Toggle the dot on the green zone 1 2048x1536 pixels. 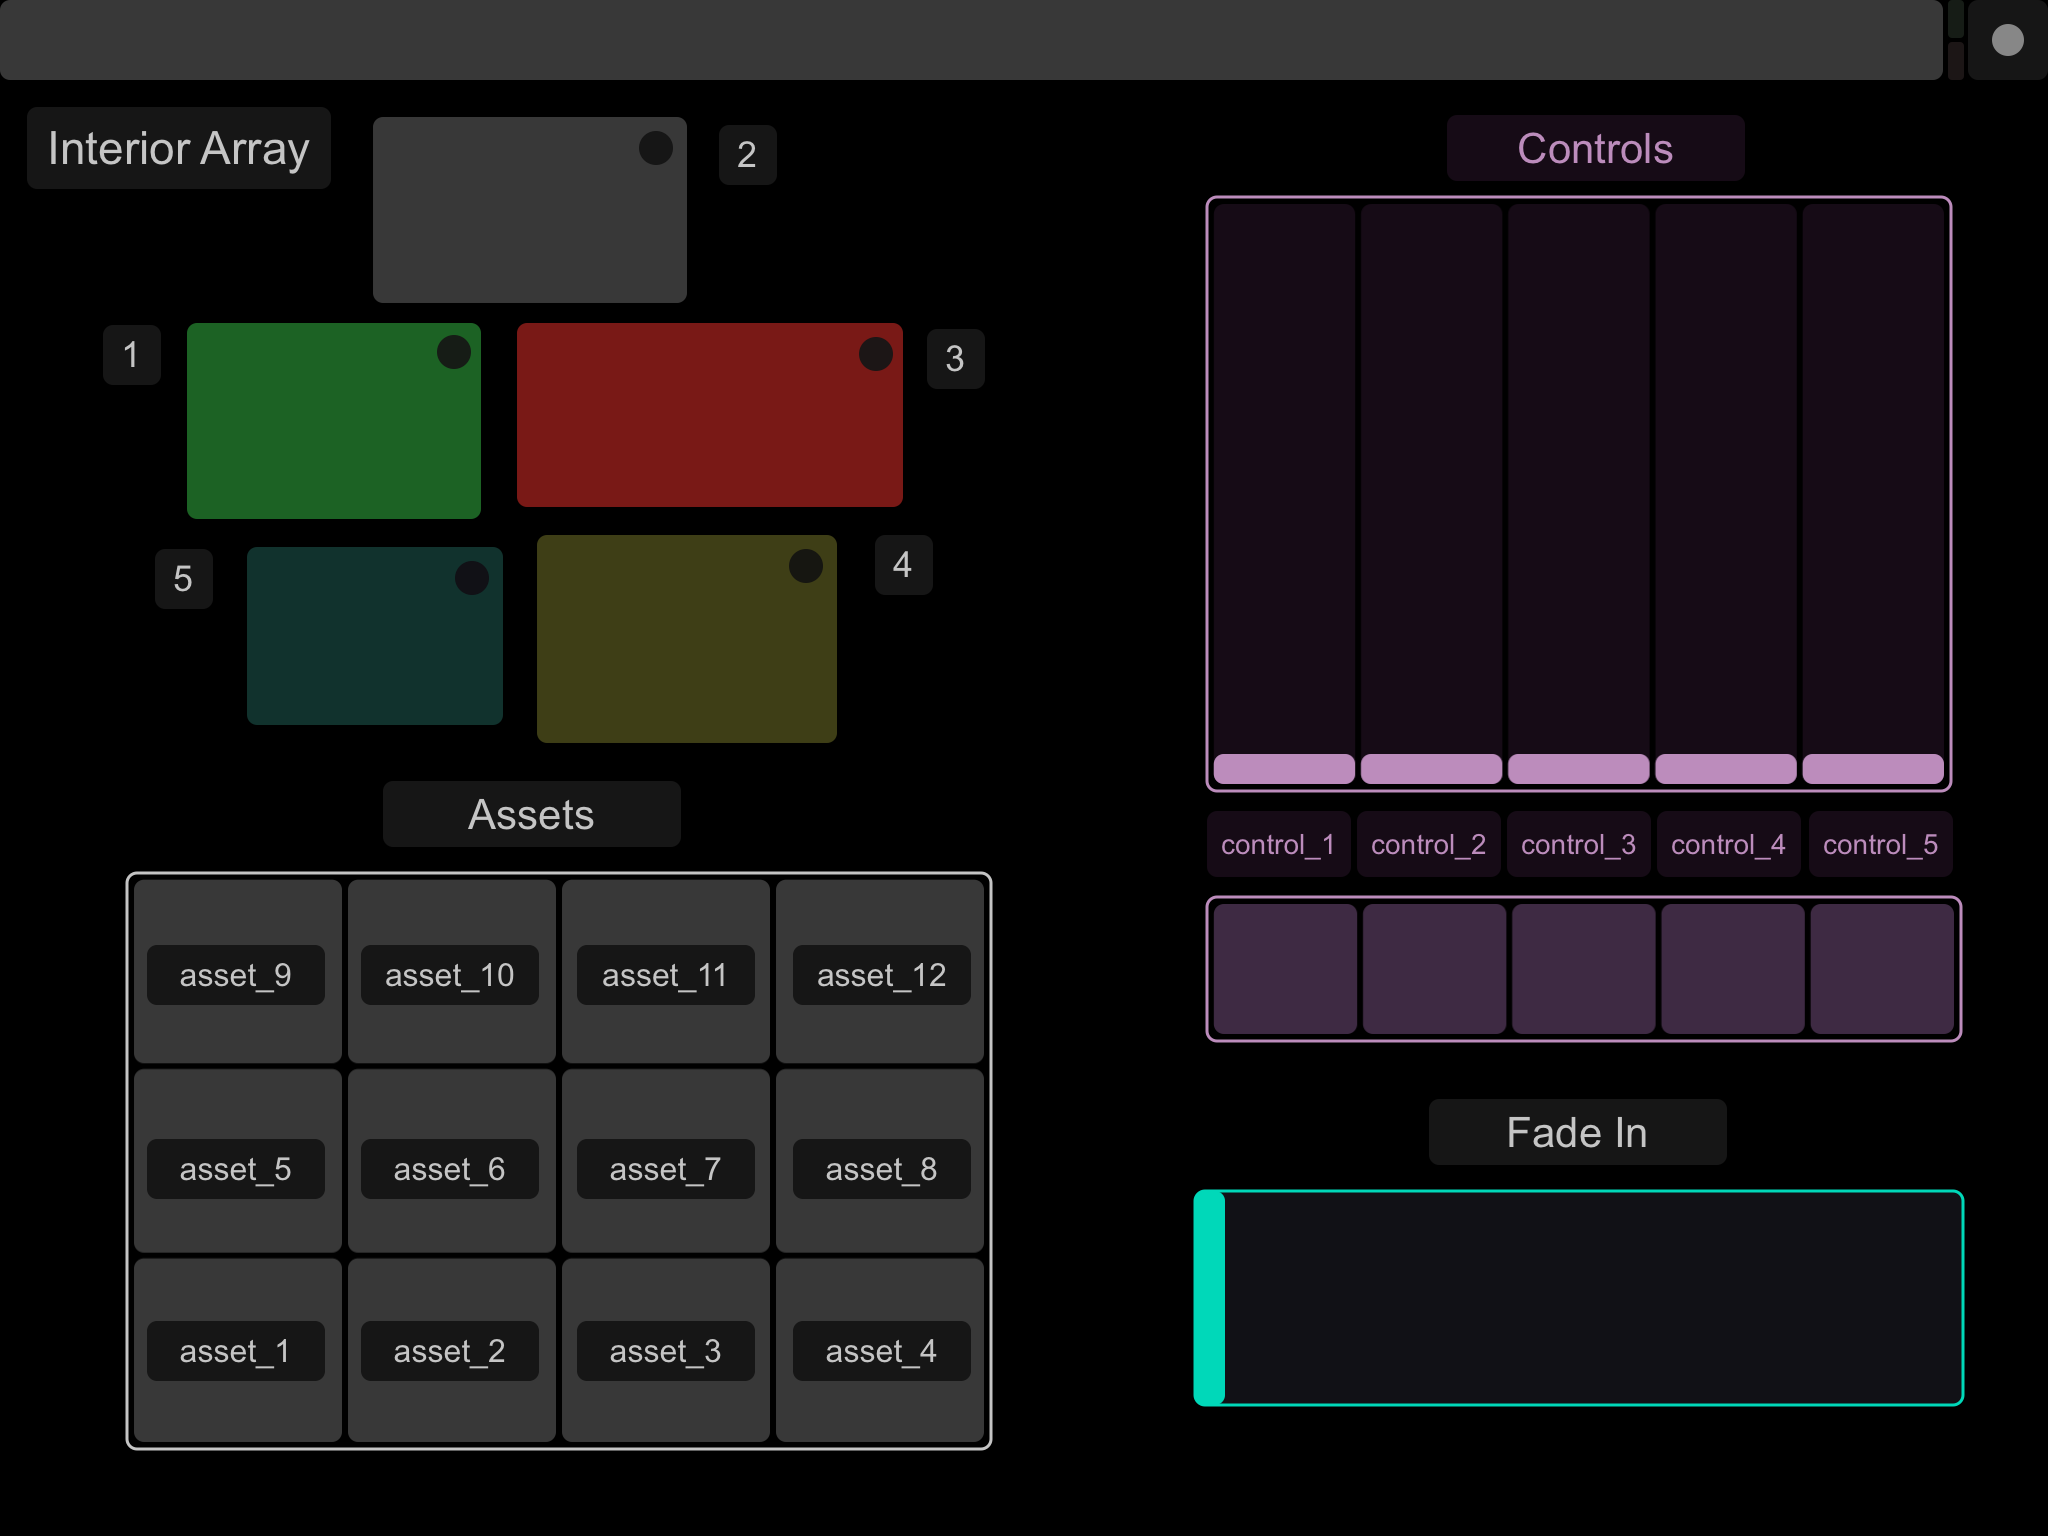[x=454, y=352]
